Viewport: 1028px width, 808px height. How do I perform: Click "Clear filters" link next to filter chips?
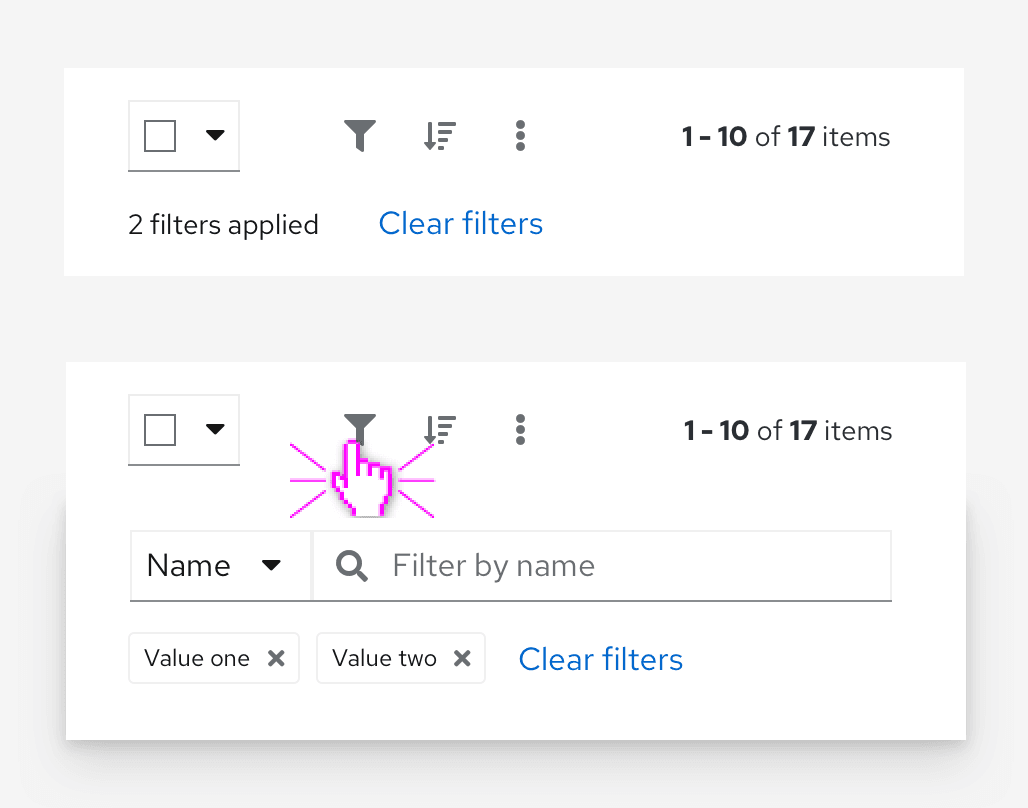pyautogui.click(x=600, y=659)
